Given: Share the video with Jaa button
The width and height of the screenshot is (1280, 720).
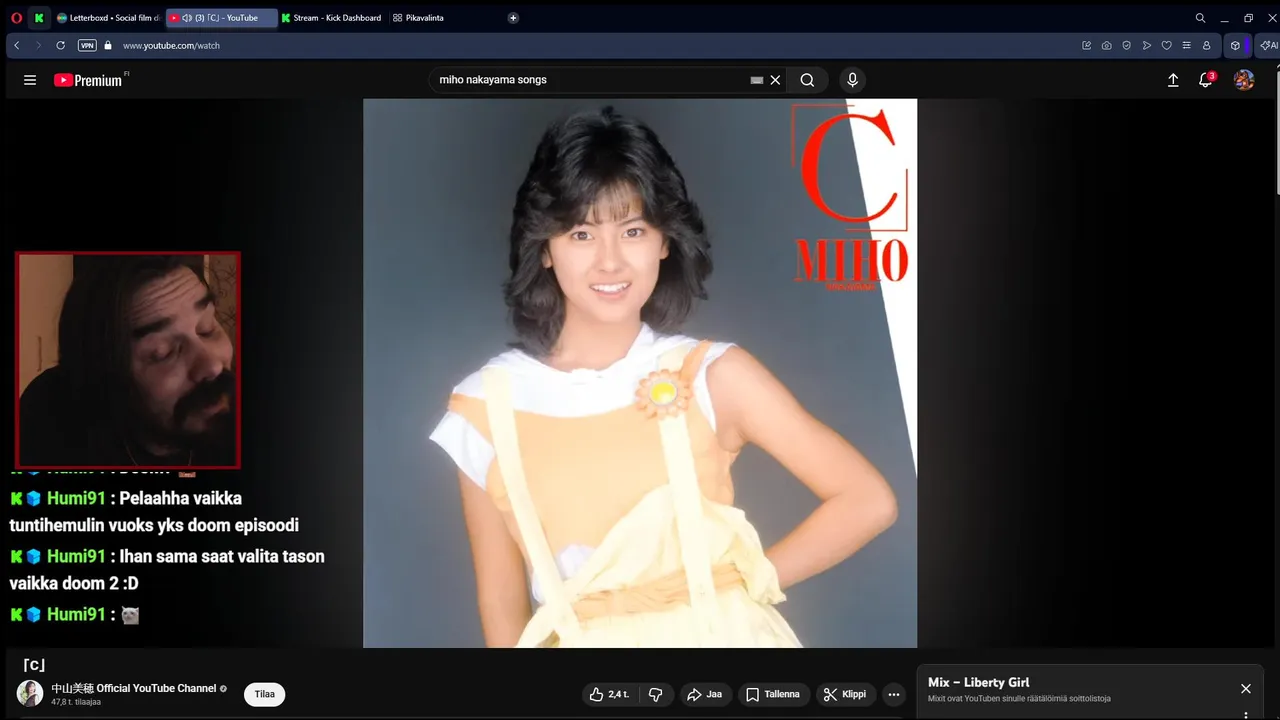Looking at the screenshot, I should click(x=704, y=694).
